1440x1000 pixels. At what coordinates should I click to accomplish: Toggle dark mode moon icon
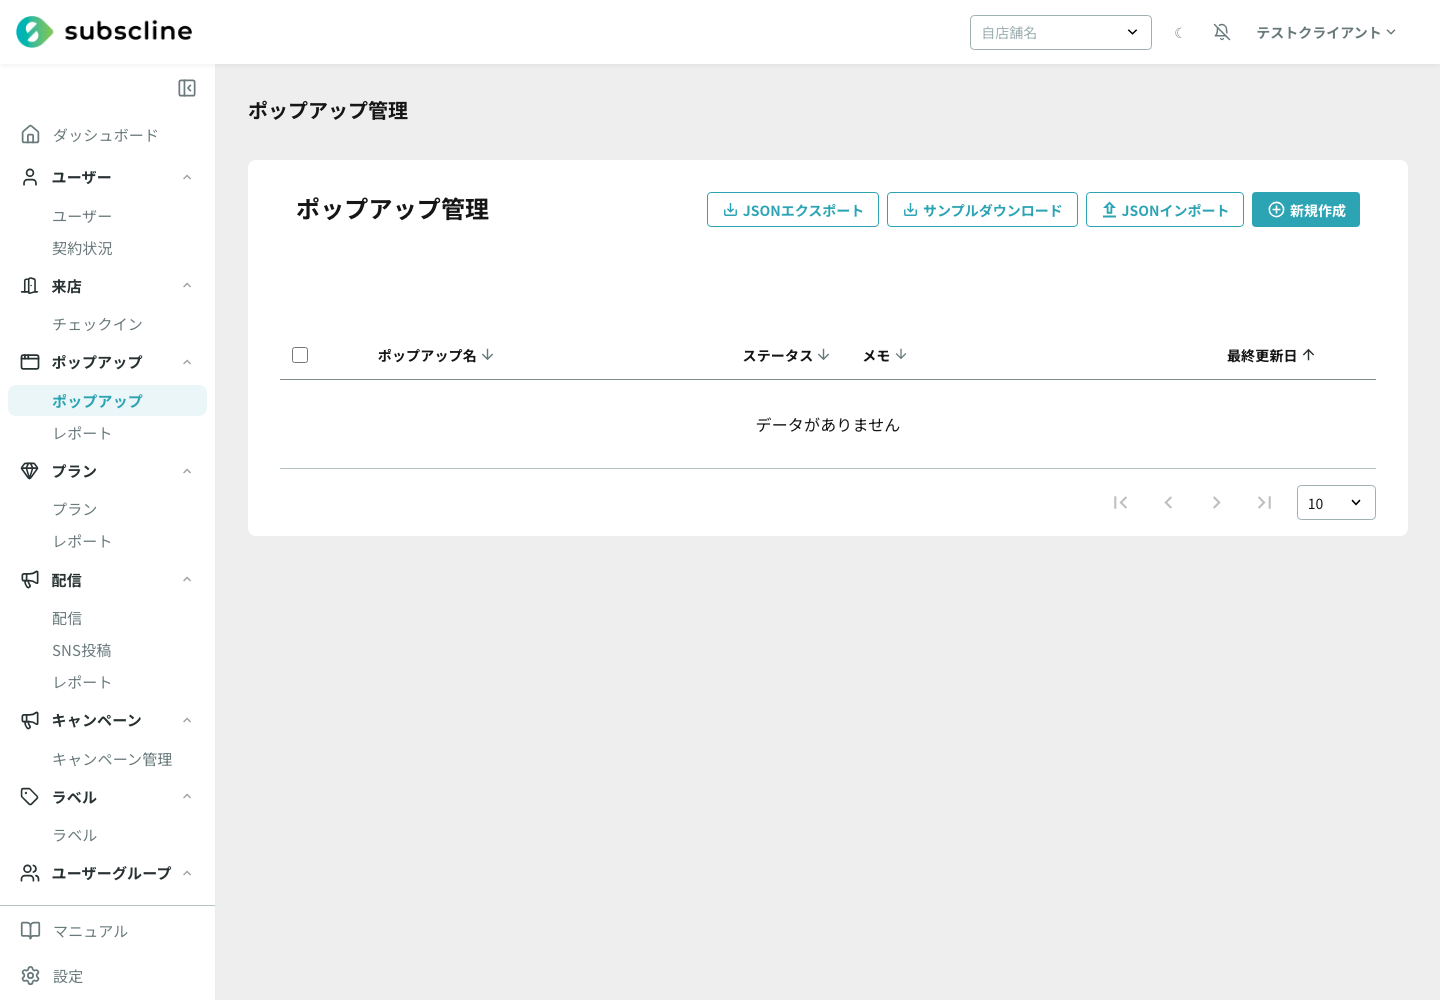coord(1179,33)
